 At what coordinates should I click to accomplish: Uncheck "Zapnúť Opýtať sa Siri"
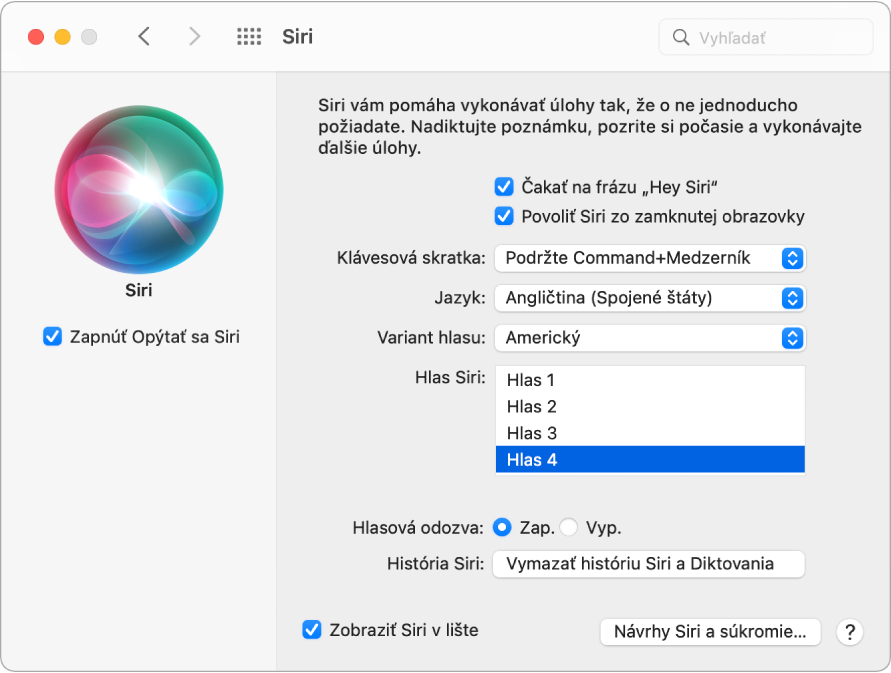pos(51,338)
